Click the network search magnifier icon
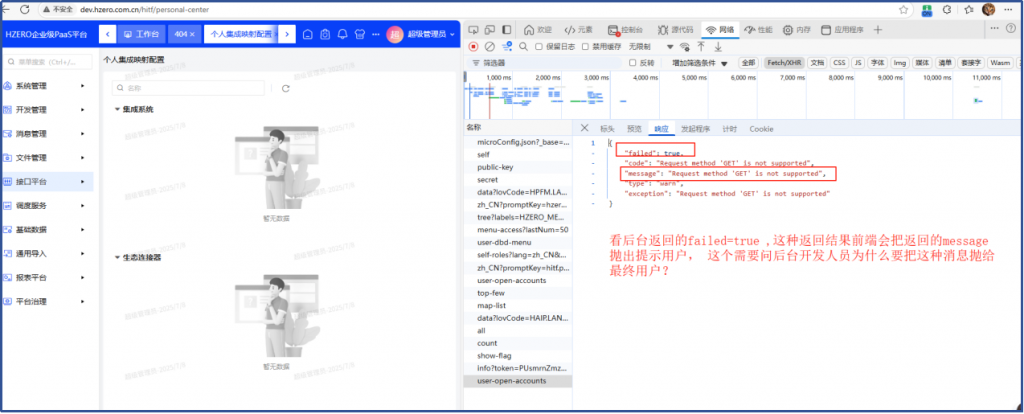The width and height of the screenshot is (1024, 414). coord(521,46)
